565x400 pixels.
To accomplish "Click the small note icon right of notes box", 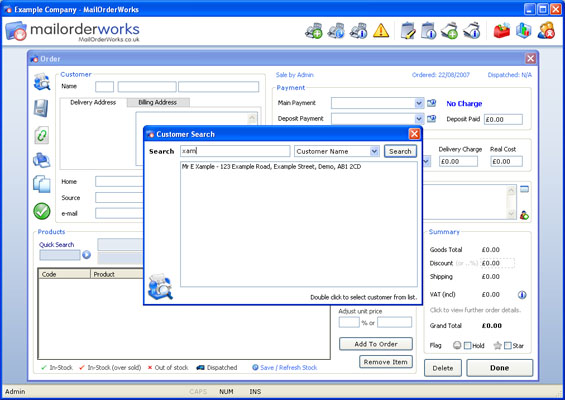I will click(524, 189).
